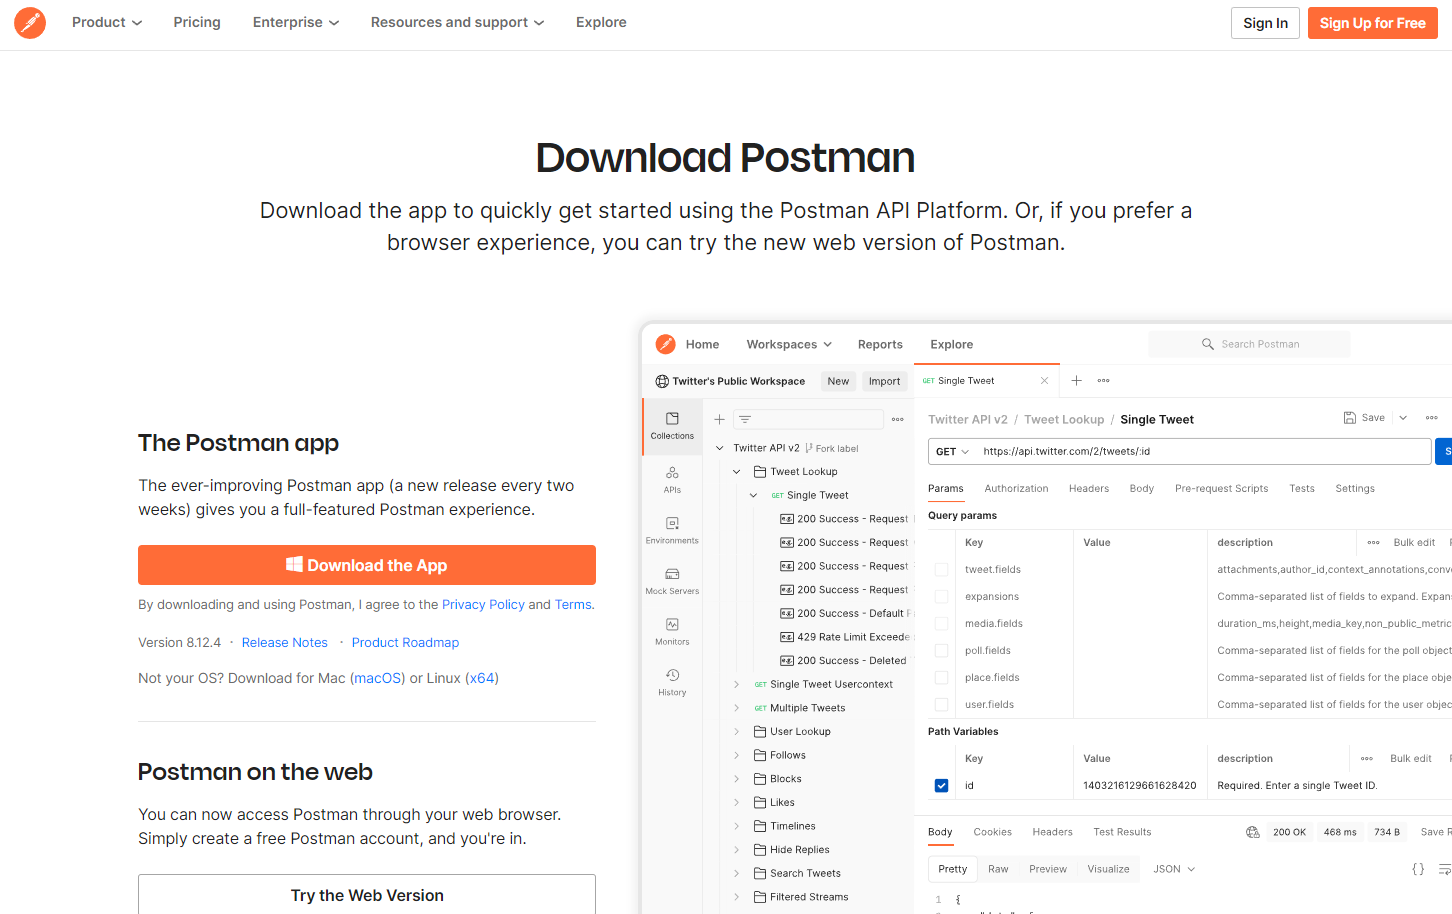Click the response network globe icon

tap(1253, 832)
